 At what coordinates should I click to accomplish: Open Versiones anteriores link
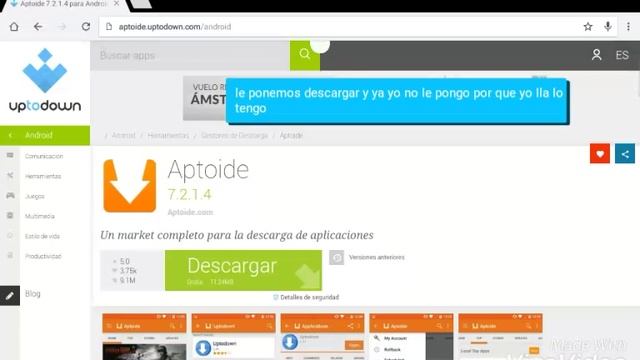[x=377, y=257]
